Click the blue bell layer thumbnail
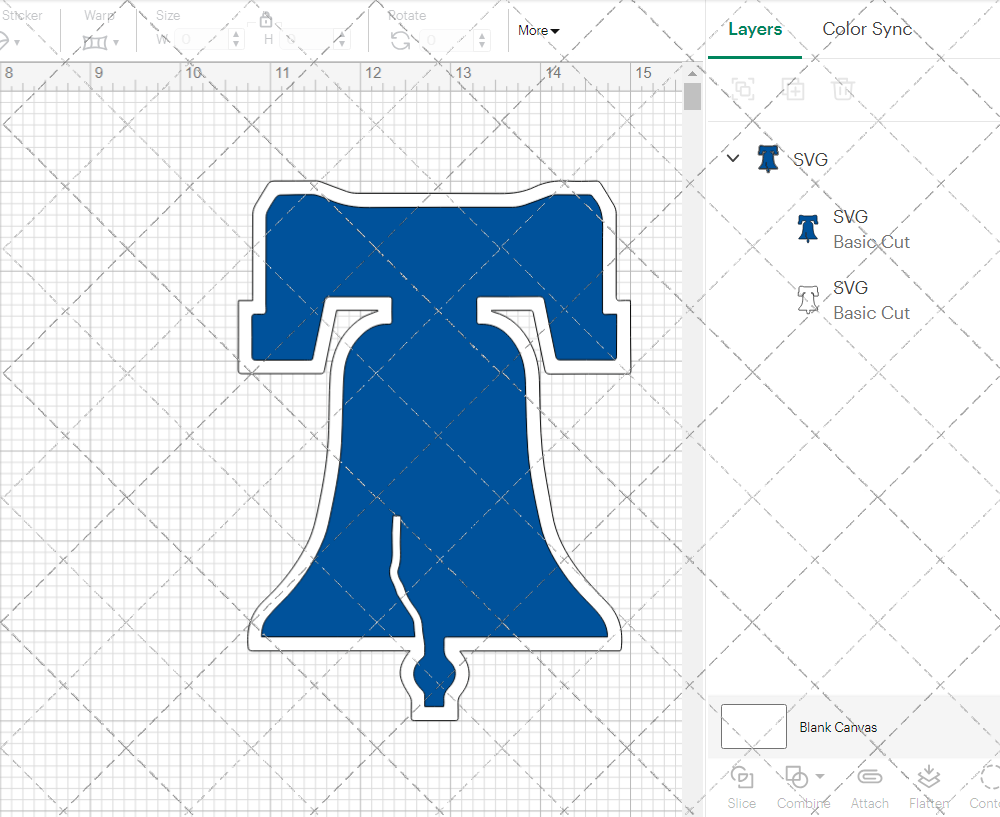The width and height of the screenshot is (1000, 817). 807,228
